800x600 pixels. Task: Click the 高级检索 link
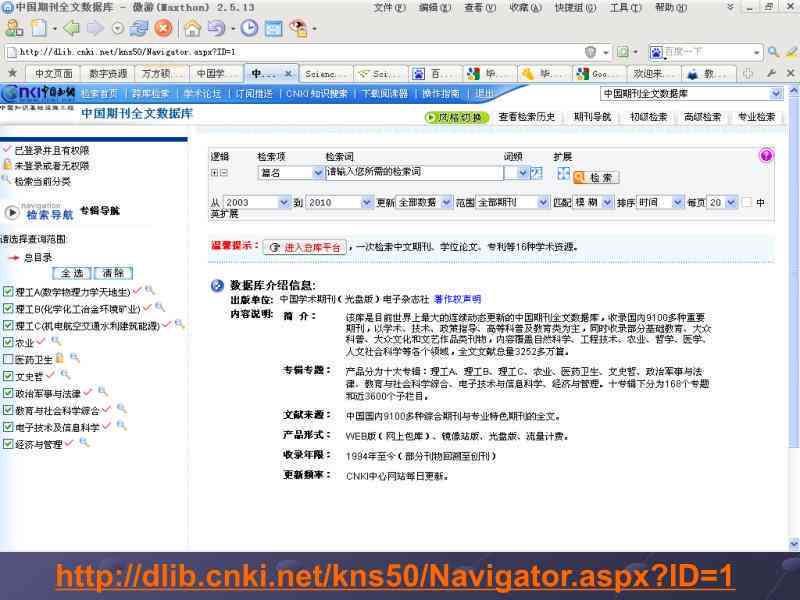tap(703, 117)
